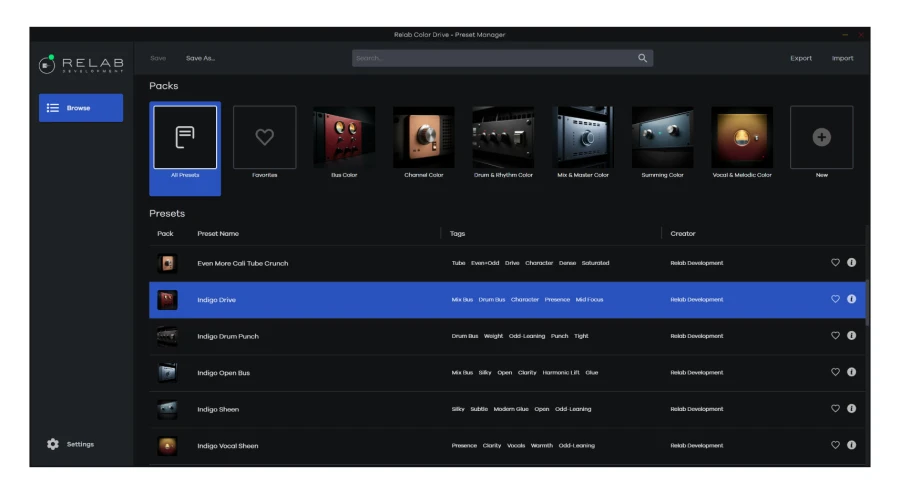Click pack icon of Indigo Drive row
Viewport: 900px width, 494px height.
(x=167, y=299)
